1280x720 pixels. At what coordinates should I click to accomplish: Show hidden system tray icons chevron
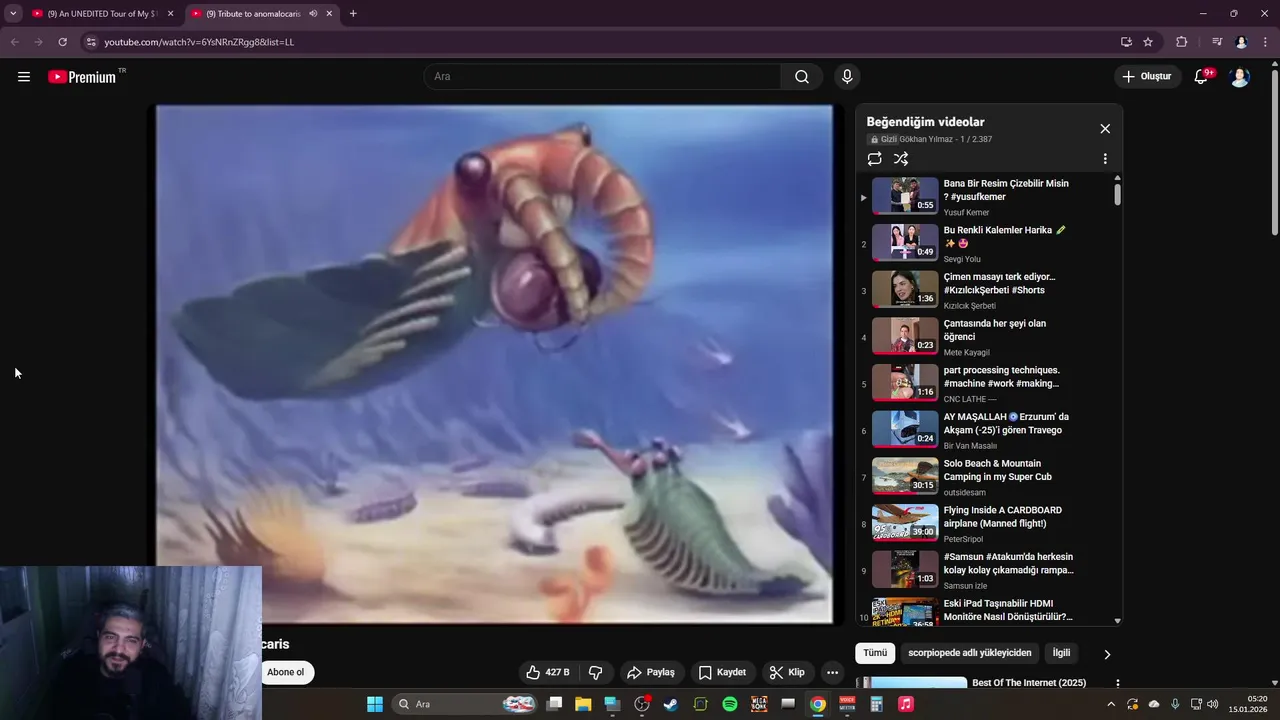pos(1110,704)
